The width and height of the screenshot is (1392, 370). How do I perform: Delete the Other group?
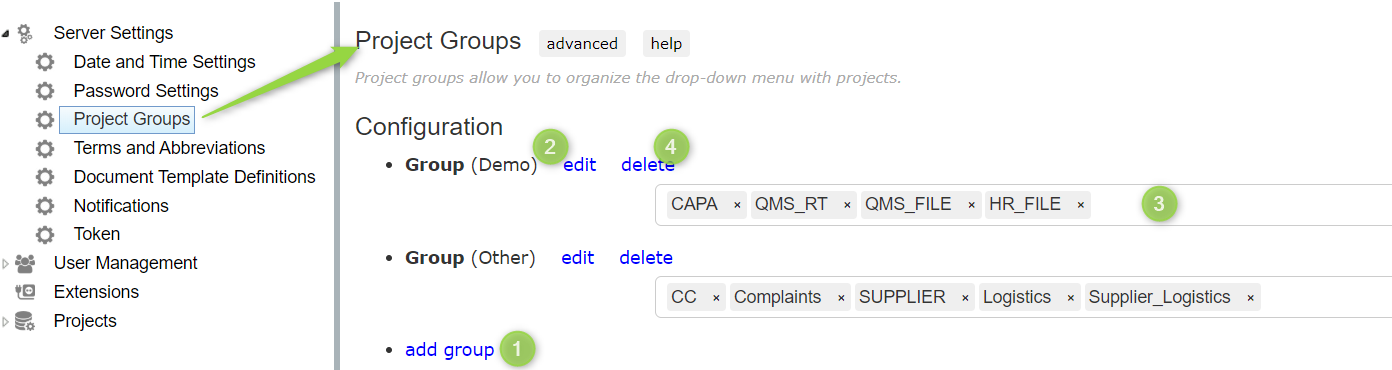pos(646,258)
